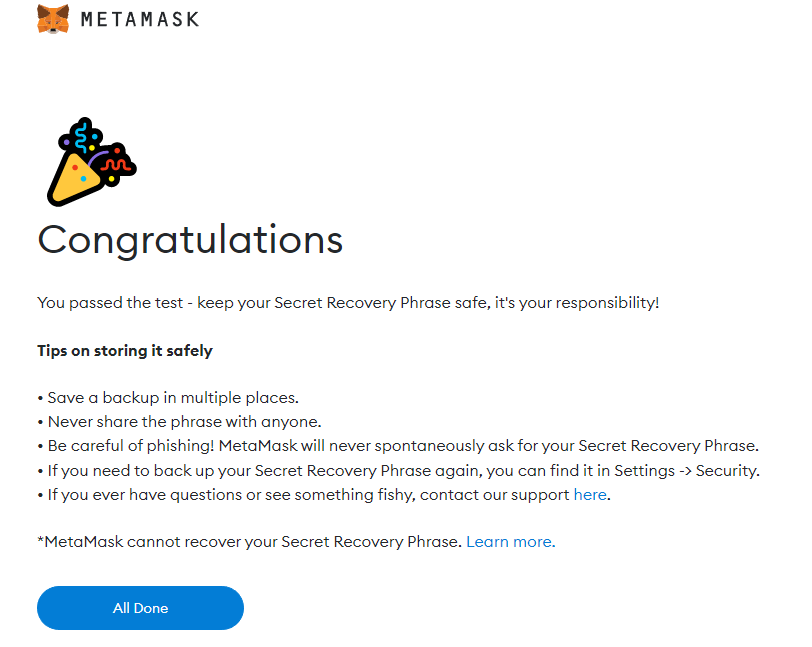Finish onboarding with the All Done button
This screenshot has height=647, width=812.
(140, 608)
